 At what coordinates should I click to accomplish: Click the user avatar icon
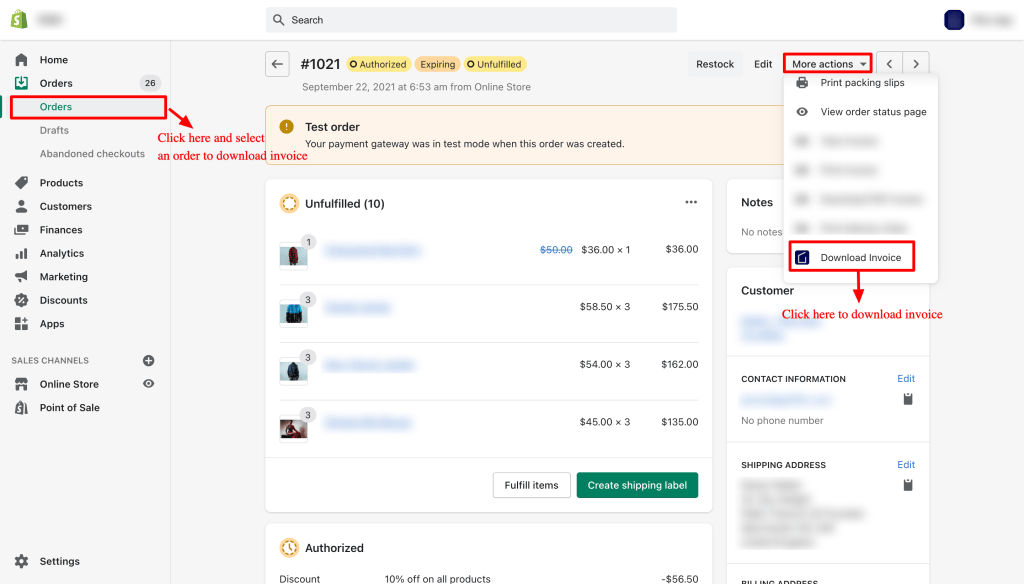pos(954,20)
